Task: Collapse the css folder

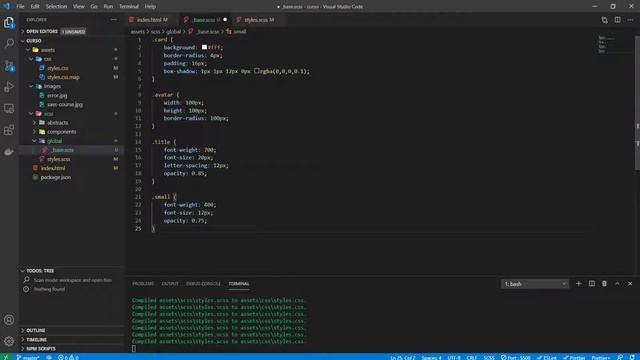Action: 72,59
